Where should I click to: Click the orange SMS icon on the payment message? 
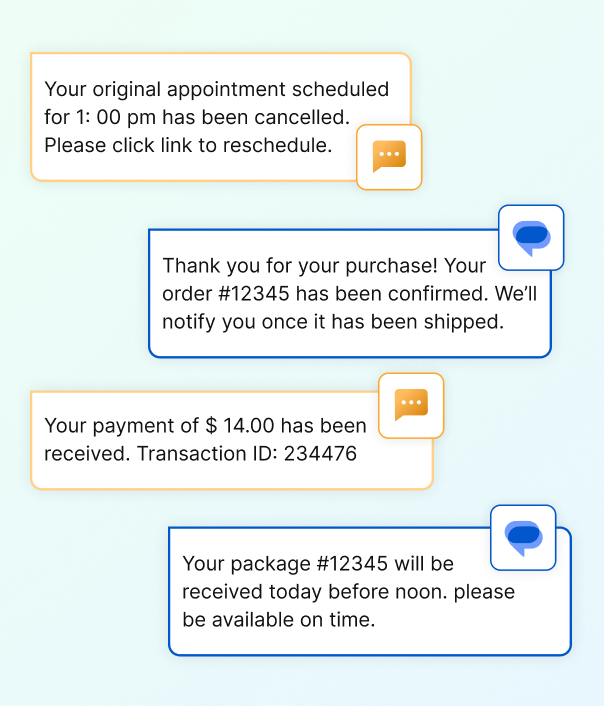click(411, 405)
